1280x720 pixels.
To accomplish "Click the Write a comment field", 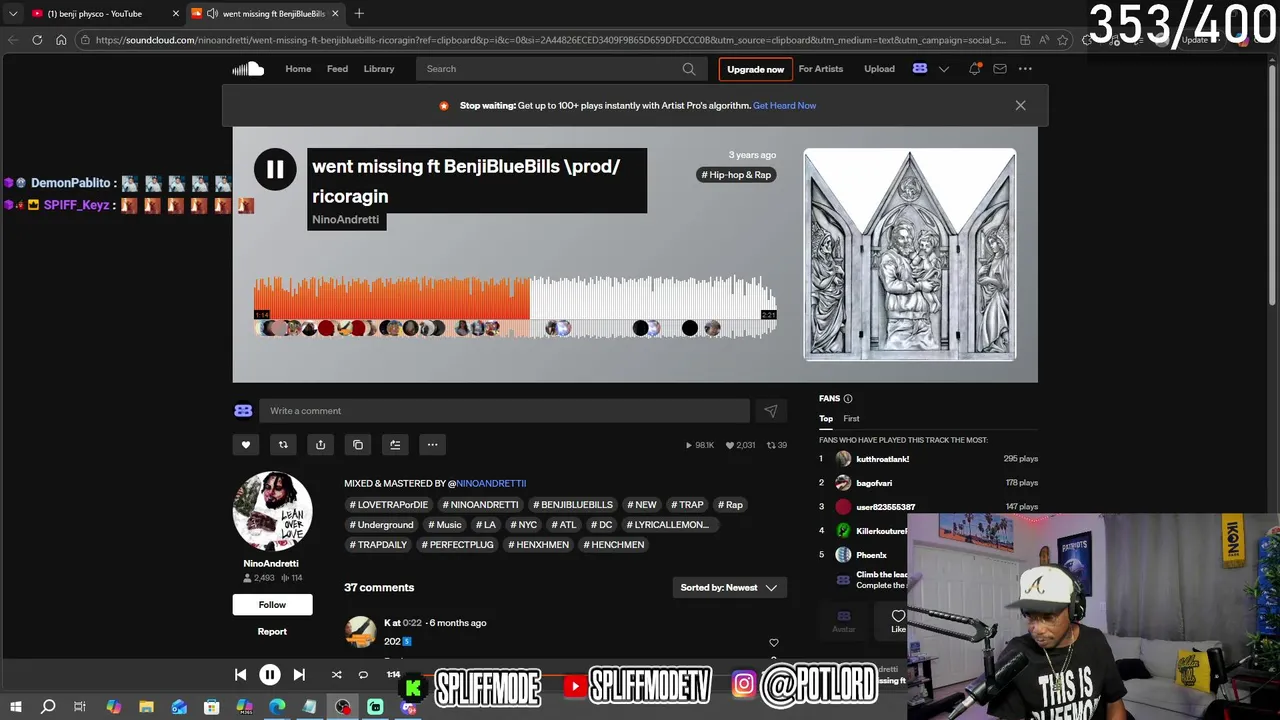I will 504,411.
